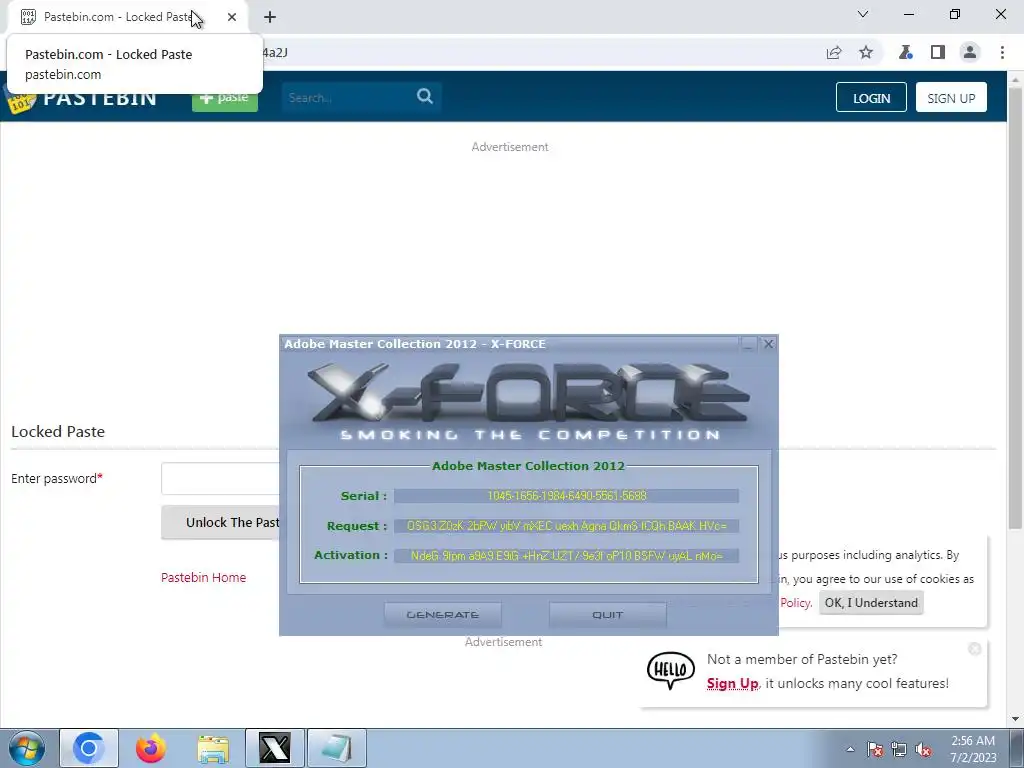Click the page vertical scrollbar thumb
Image resolution: width=1024 pixels, height=768 pixels.
1016,307
